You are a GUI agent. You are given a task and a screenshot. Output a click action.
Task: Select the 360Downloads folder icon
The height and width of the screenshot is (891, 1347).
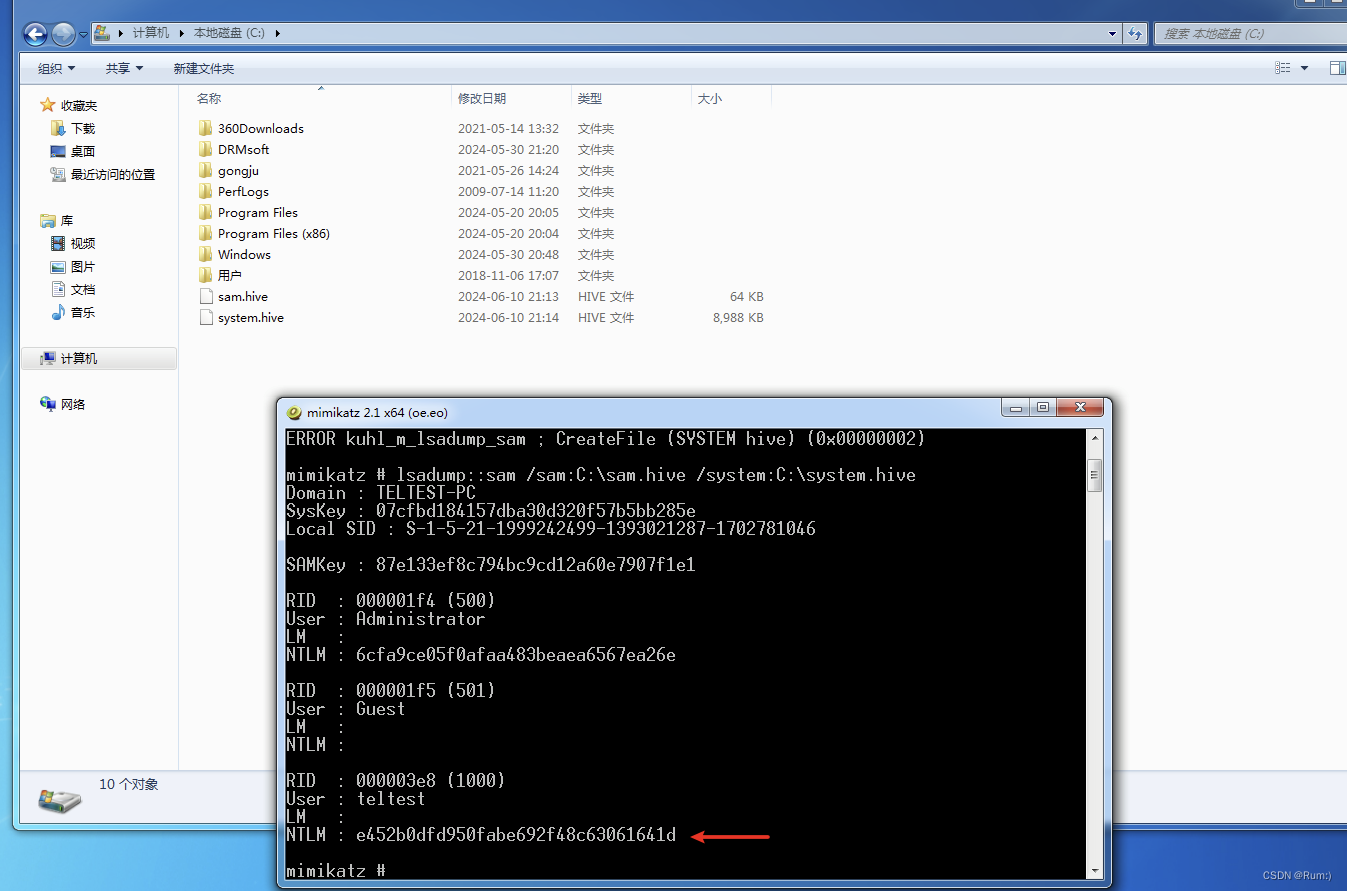[205, 128]
